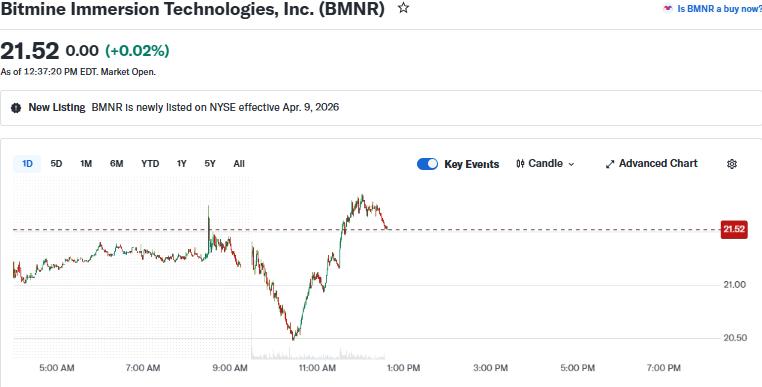The image size is (762, 387).
Task: Open chart settings gear icon
Action: click(x=732, y=164)
